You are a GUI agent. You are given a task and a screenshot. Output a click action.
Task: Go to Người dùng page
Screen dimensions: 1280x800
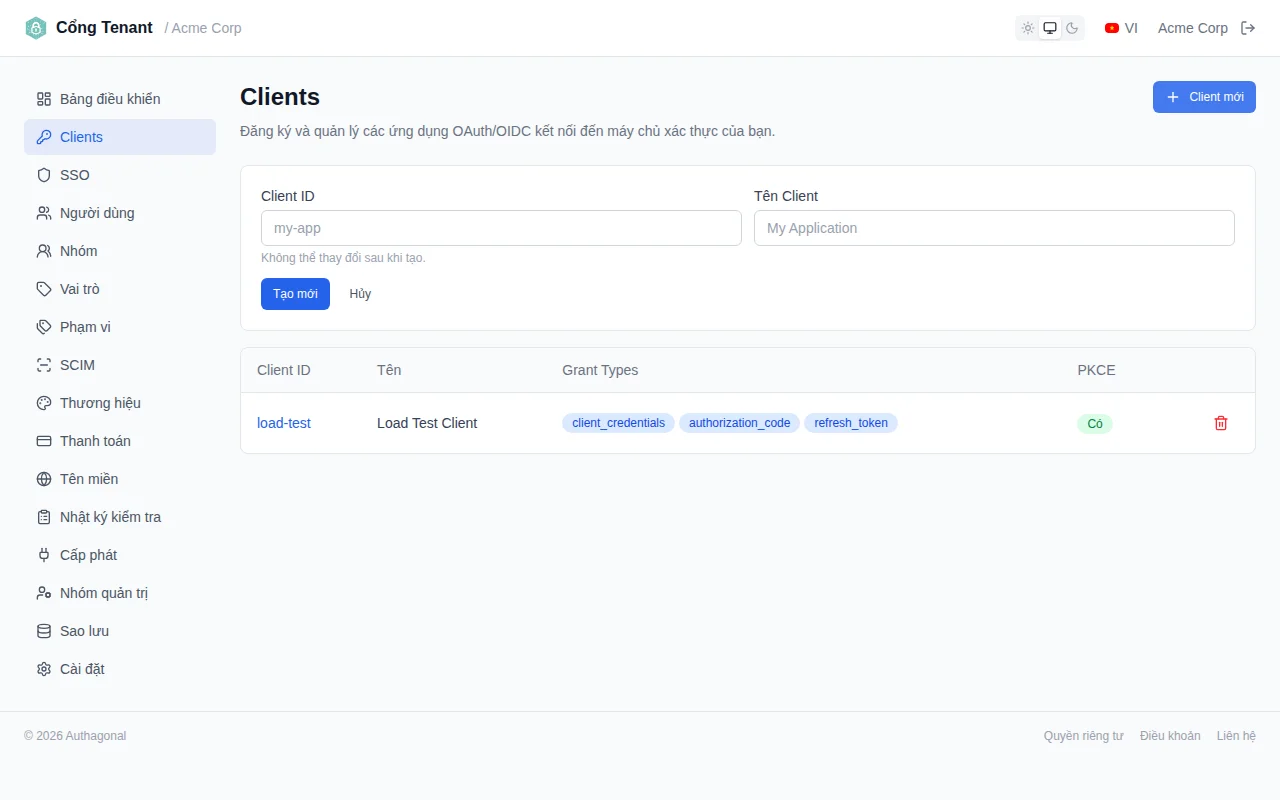[x=120, y=213]
